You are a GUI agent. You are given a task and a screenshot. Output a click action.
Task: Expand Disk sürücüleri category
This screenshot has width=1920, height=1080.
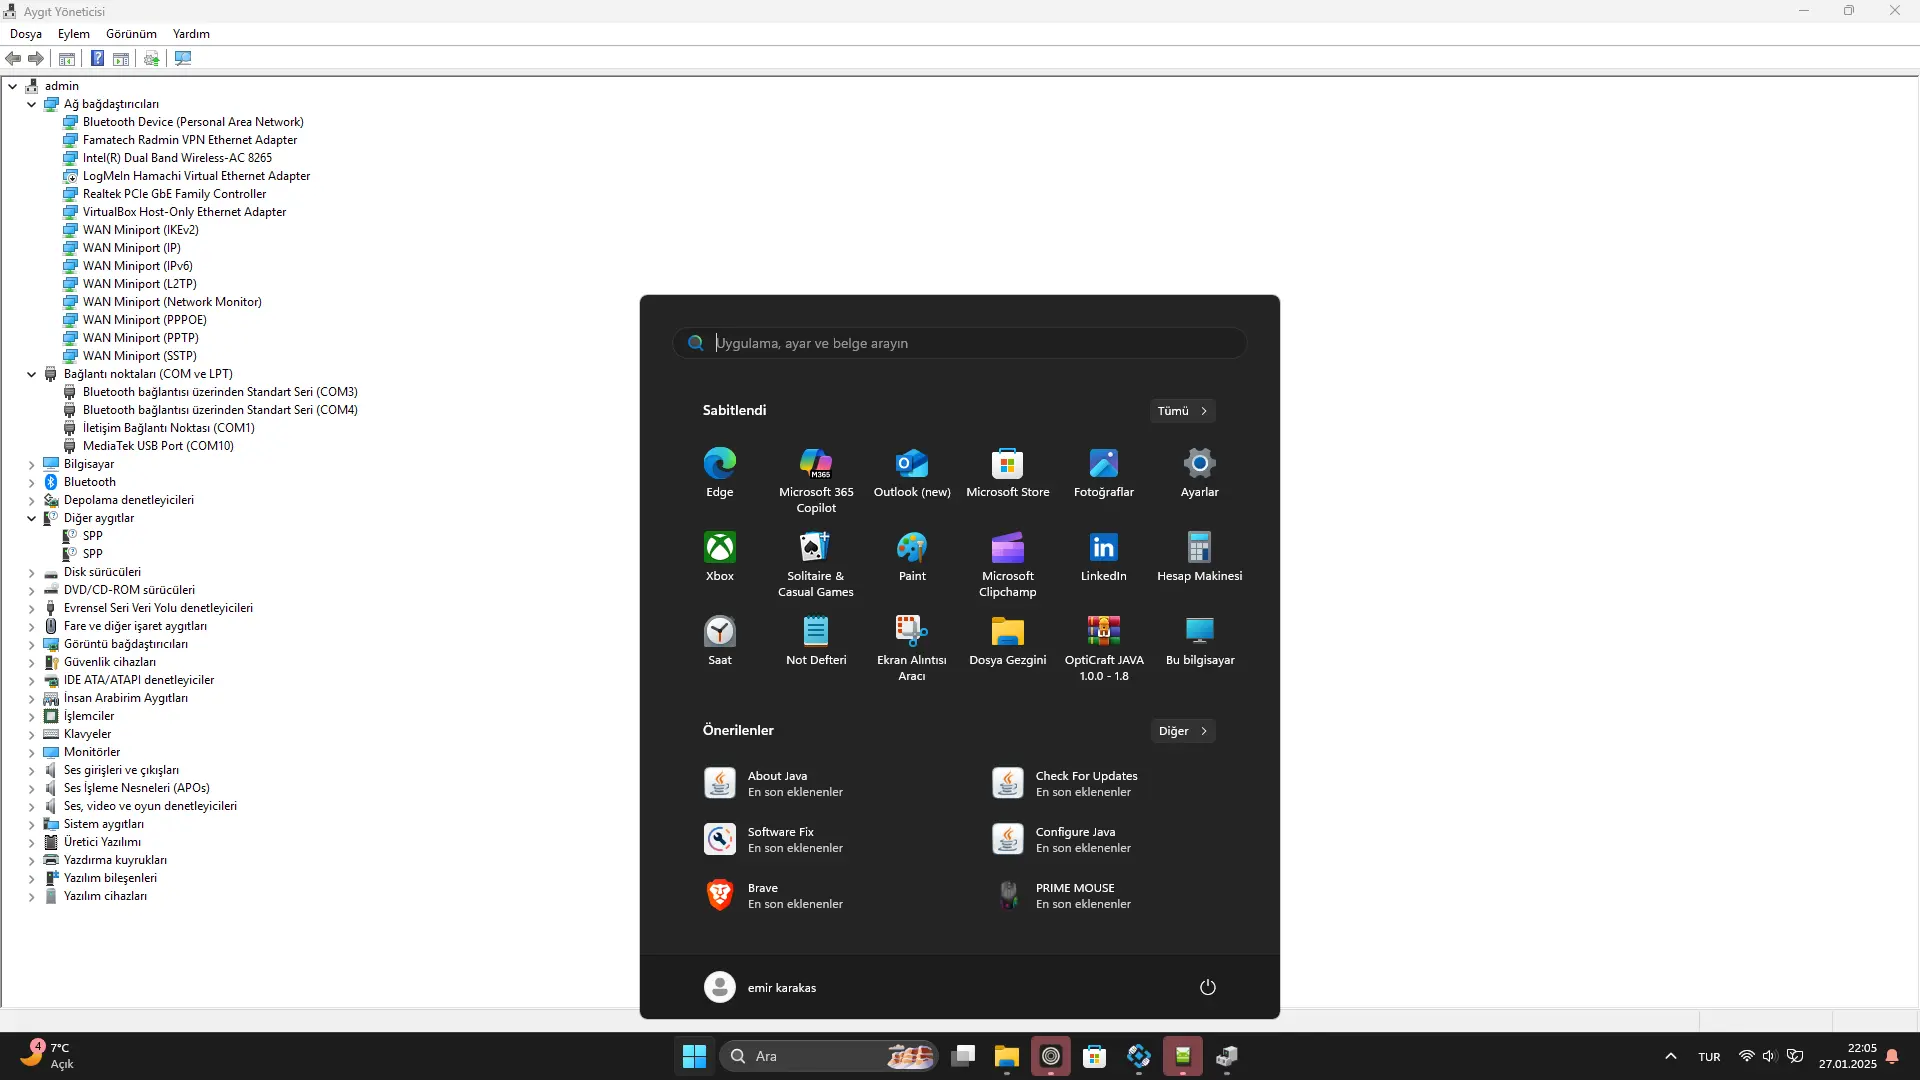[32, 573]
